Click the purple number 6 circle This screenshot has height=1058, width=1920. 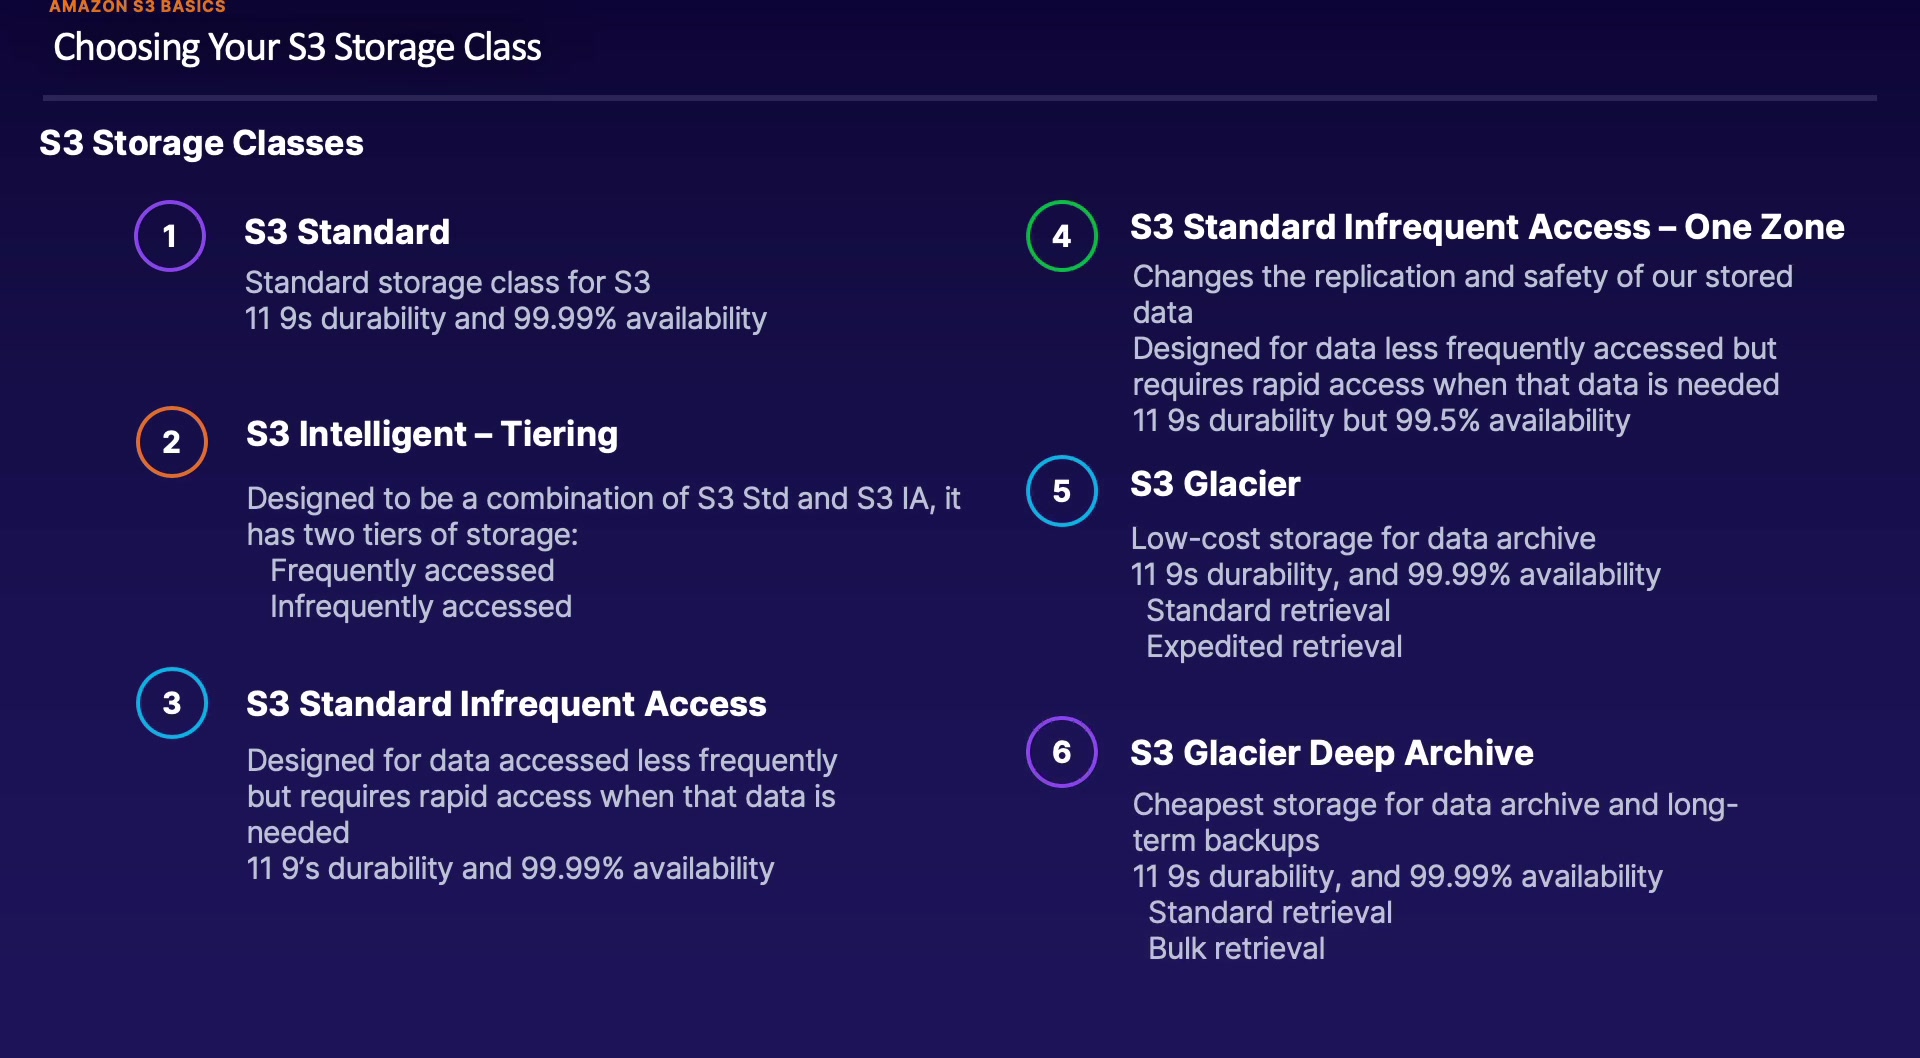tap(1062, 752)
